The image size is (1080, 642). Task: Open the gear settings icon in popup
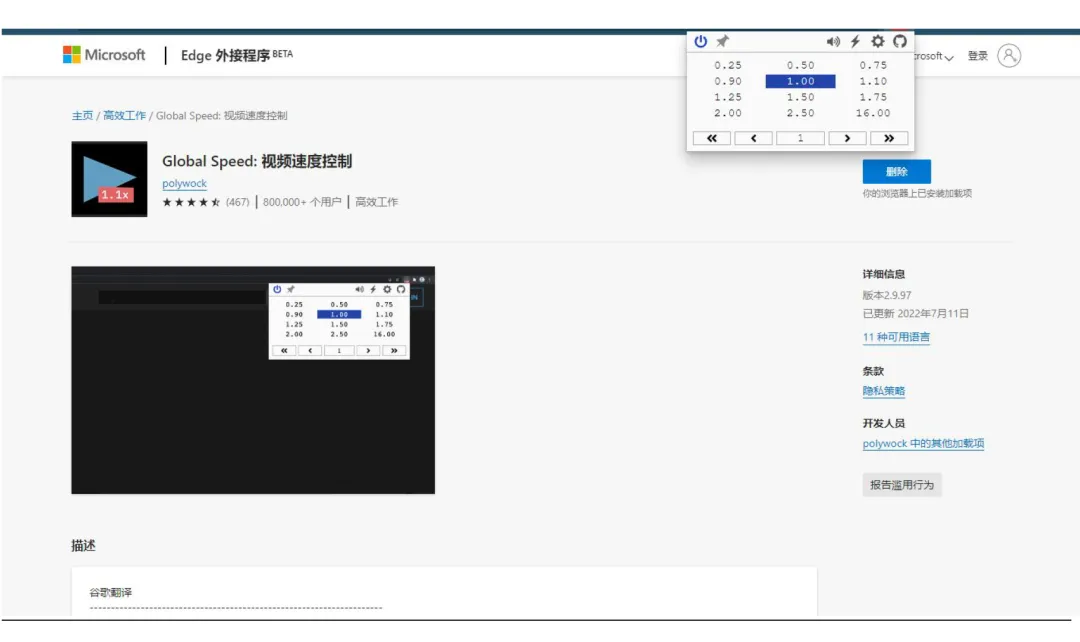coord(878,41)
